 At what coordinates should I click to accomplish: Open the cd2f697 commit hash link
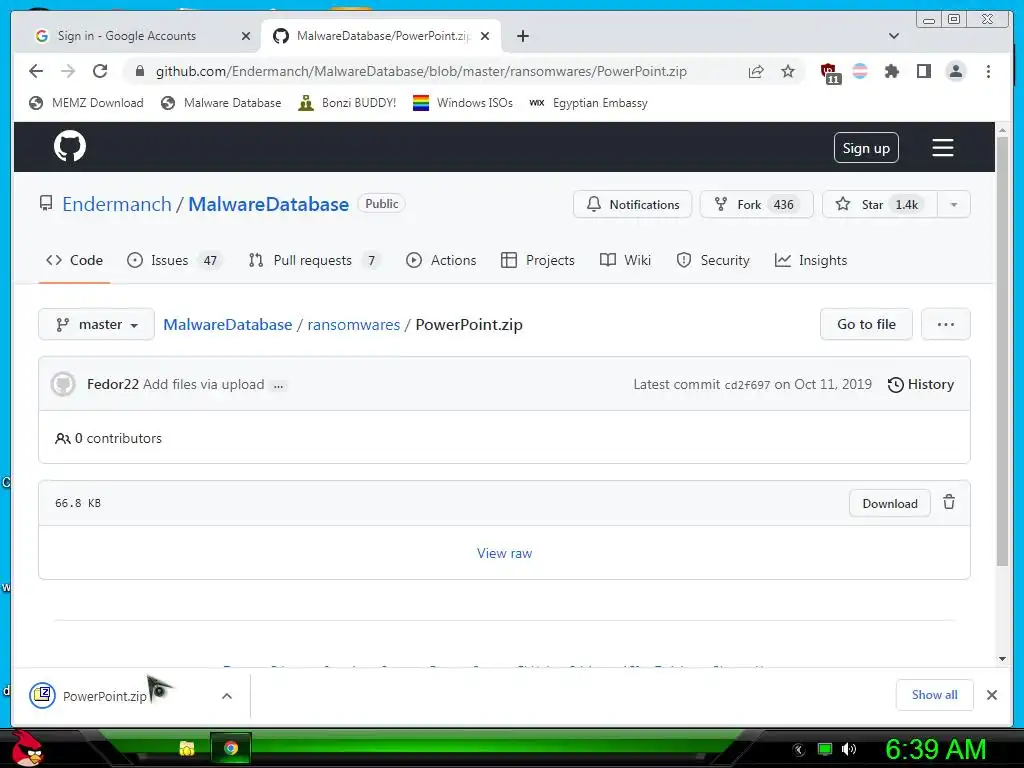pos(747,385)
